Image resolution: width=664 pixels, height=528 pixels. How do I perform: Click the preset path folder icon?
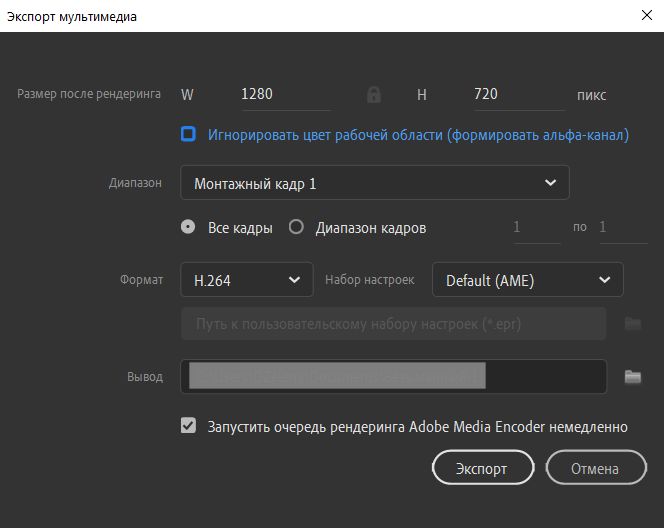click(x=632, y=324)
